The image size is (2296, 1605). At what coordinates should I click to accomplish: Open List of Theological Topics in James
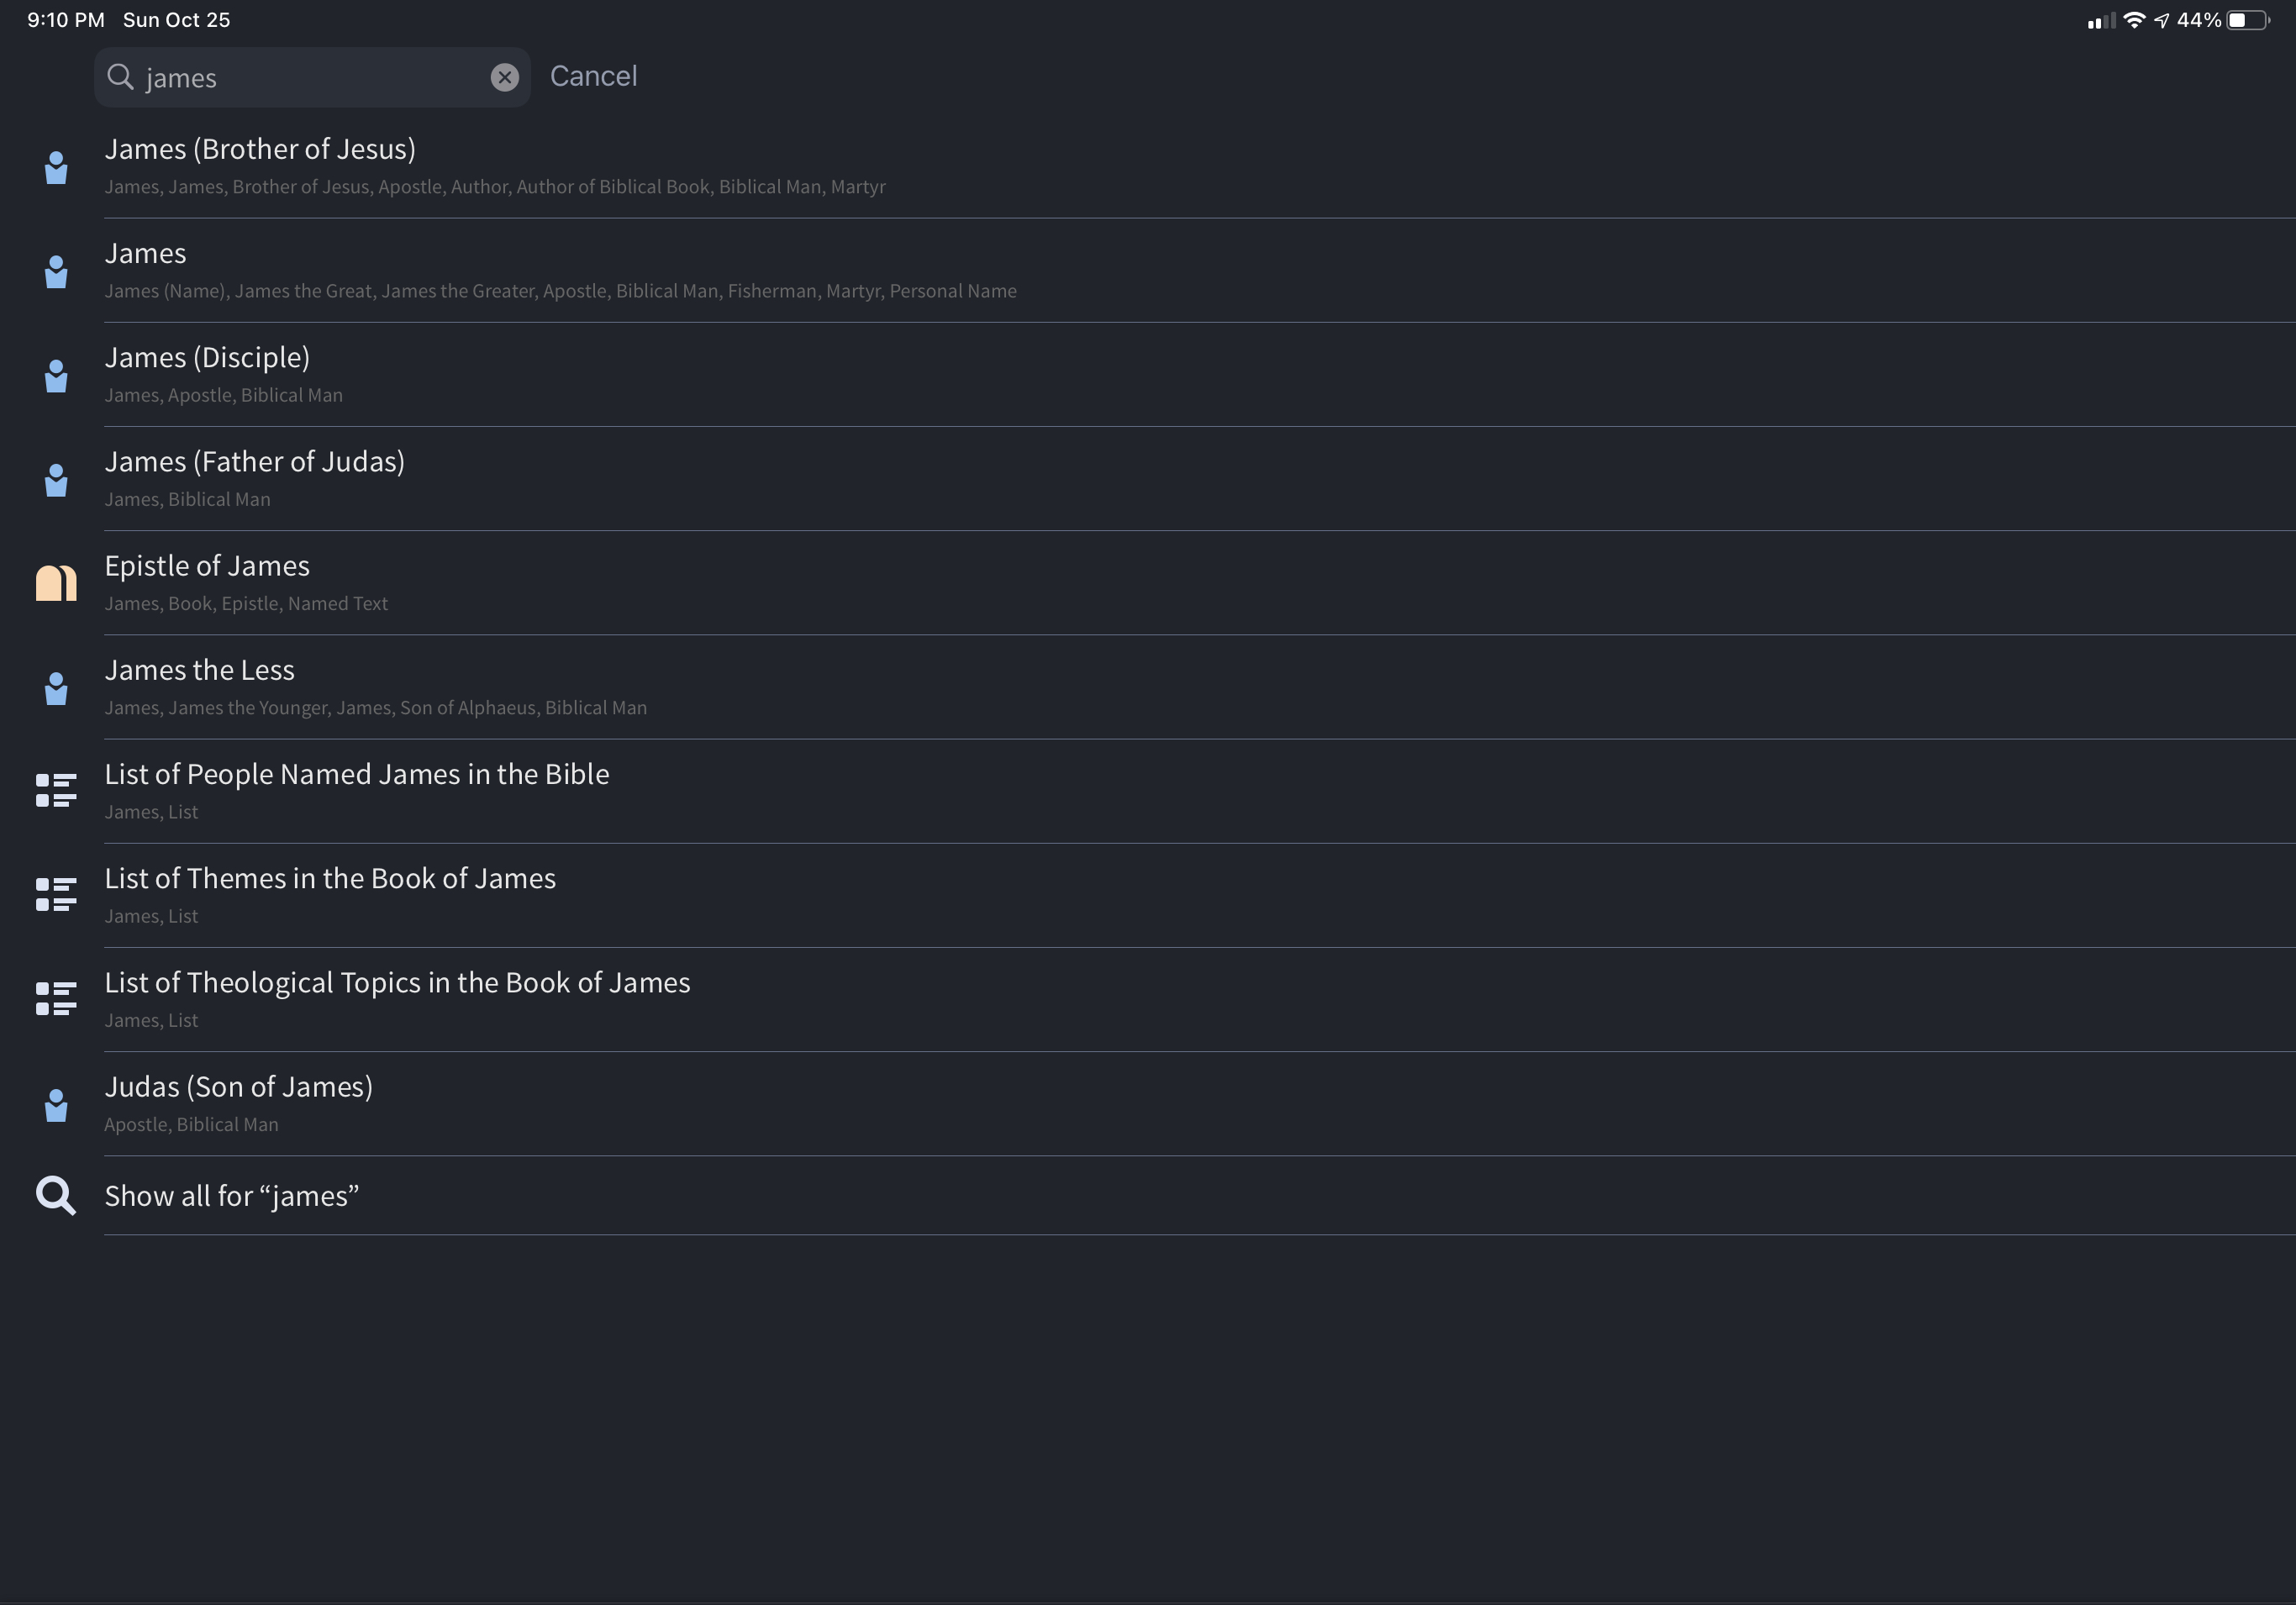point(397,983)
